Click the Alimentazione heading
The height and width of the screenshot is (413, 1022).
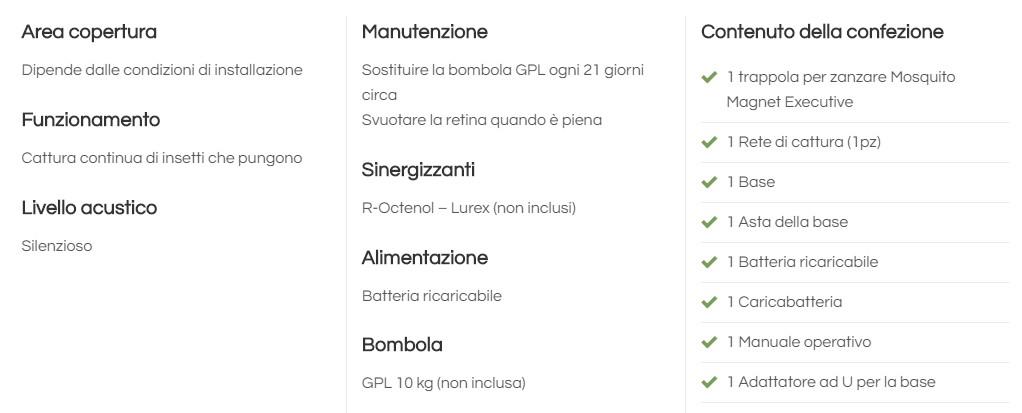point(425,258)
